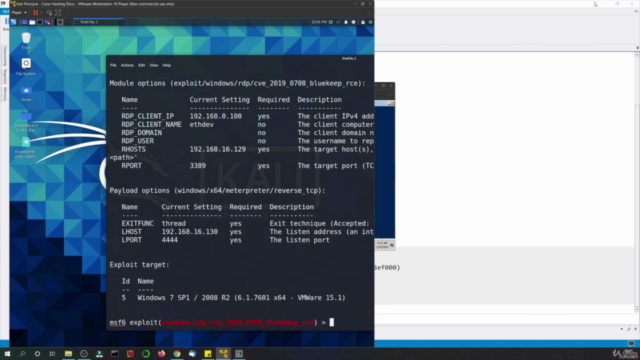Open the Trash desktop icon
The width and height of the screenshot is (640, 360).
[x=26, y=40]
